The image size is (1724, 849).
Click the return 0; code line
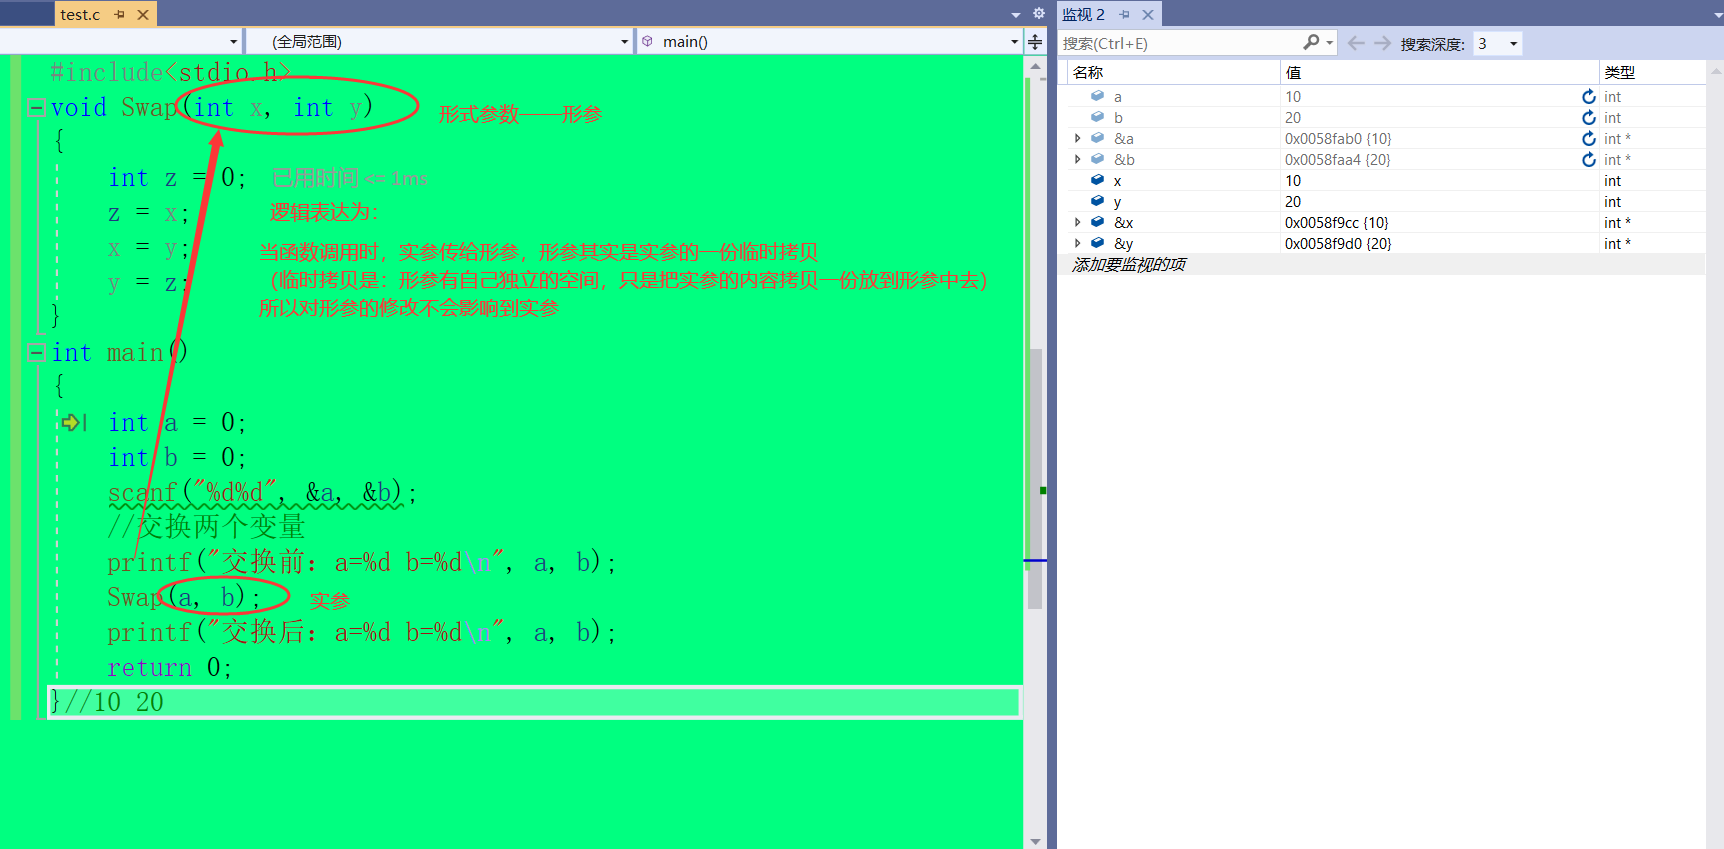[x=169, y=667]
